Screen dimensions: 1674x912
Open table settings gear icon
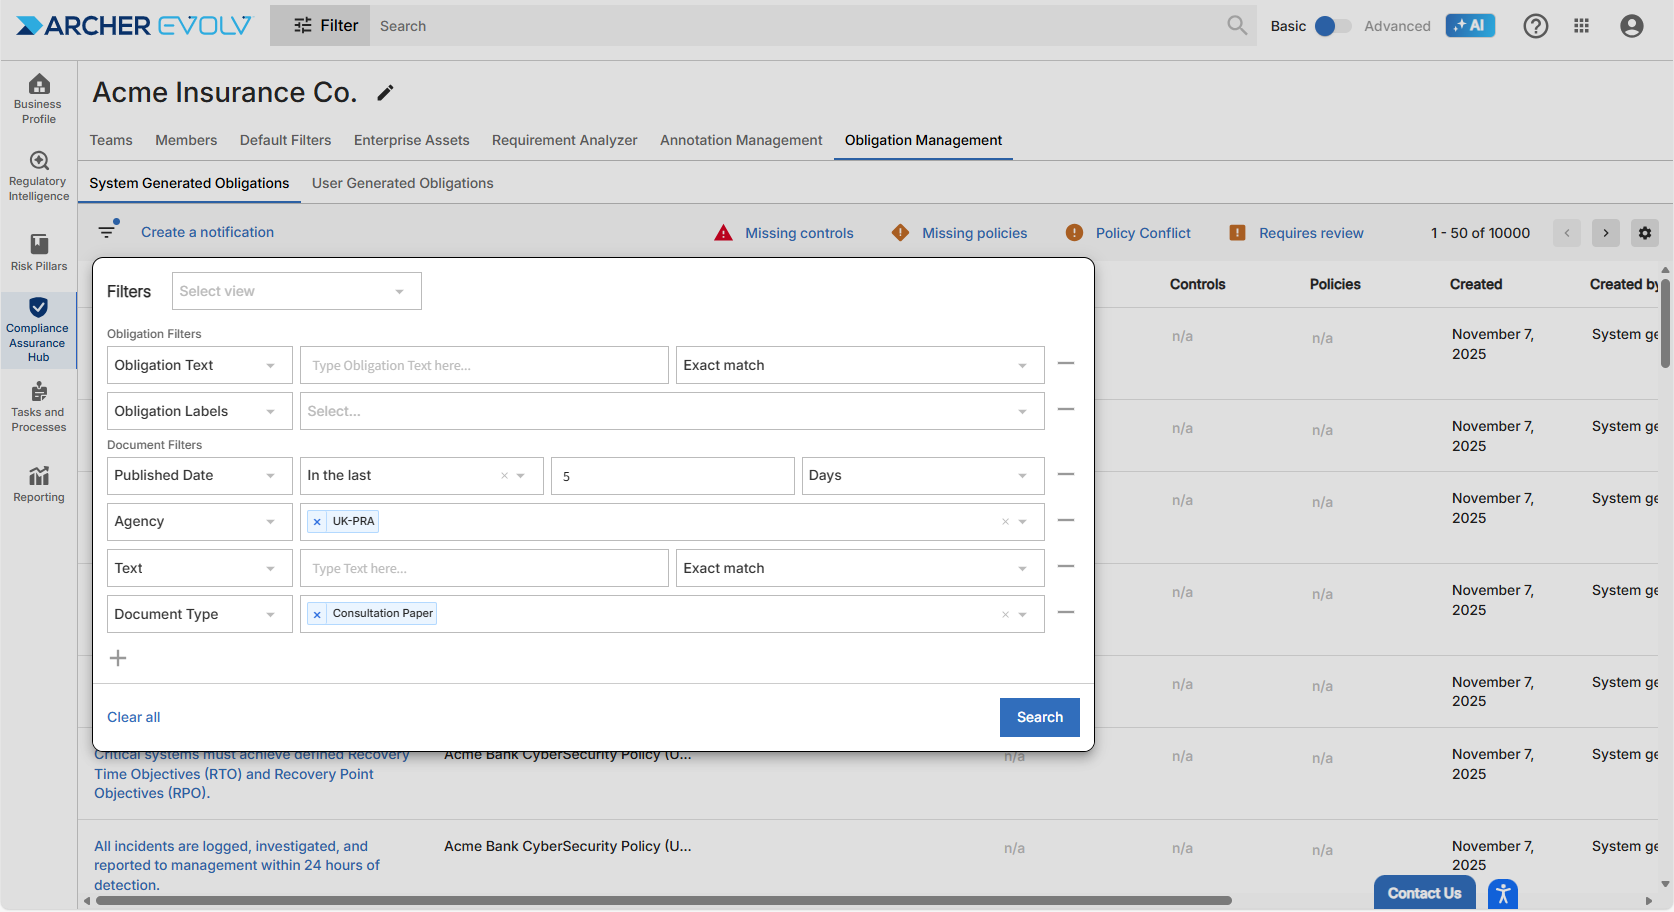[x=1644, y=233]
